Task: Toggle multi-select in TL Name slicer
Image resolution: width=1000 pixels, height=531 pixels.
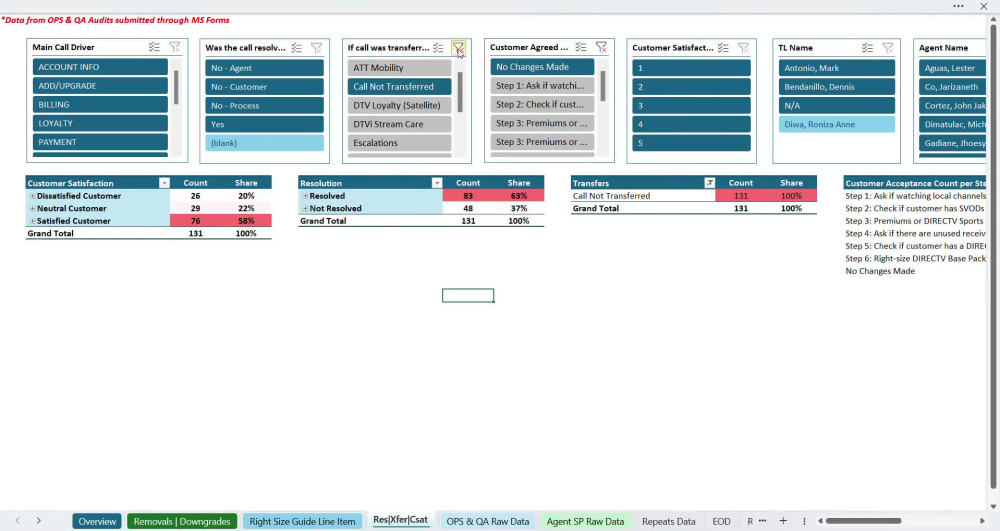Action: [867, 48]
